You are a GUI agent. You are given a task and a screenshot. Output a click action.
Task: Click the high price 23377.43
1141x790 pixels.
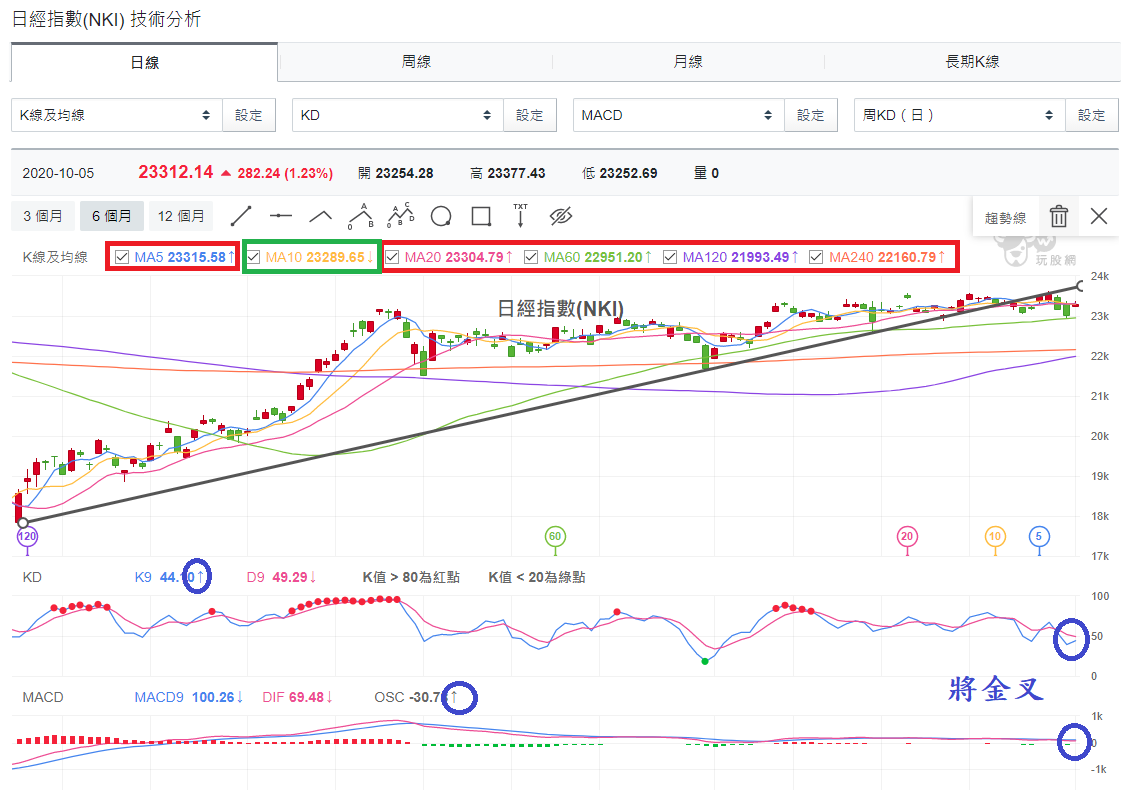(516, 173)
